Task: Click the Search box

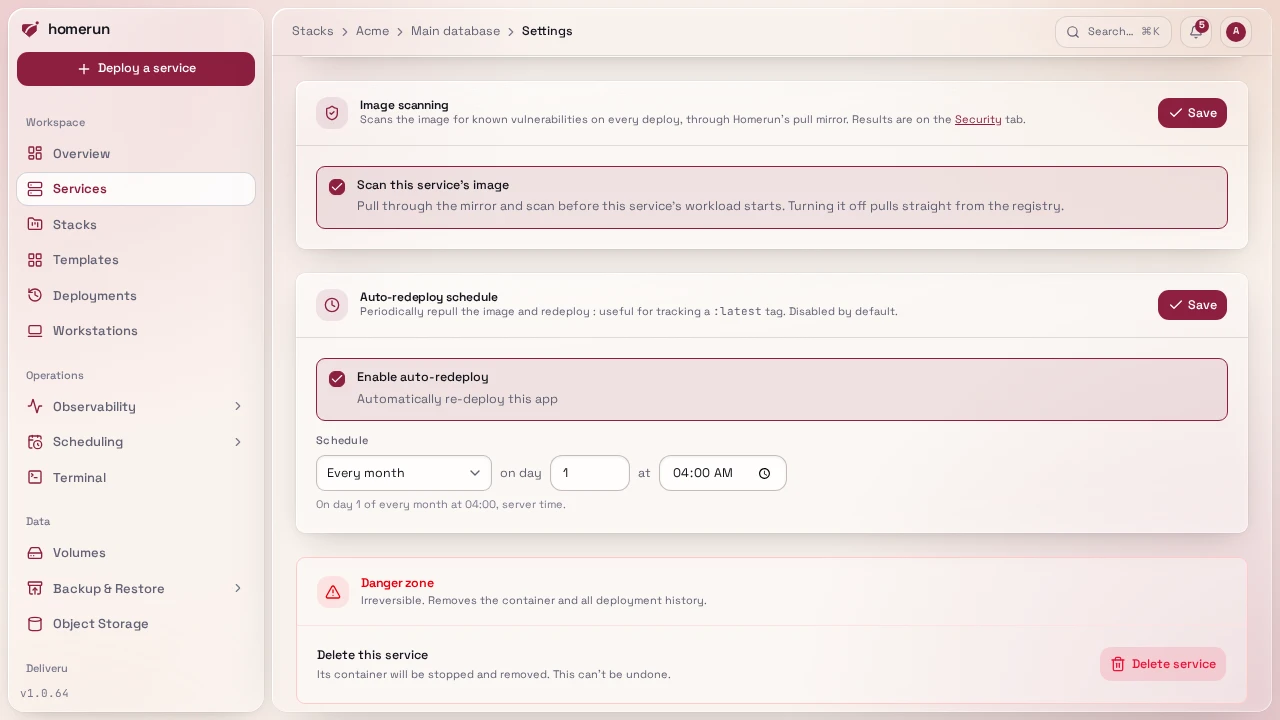Action: point(1113,32)
